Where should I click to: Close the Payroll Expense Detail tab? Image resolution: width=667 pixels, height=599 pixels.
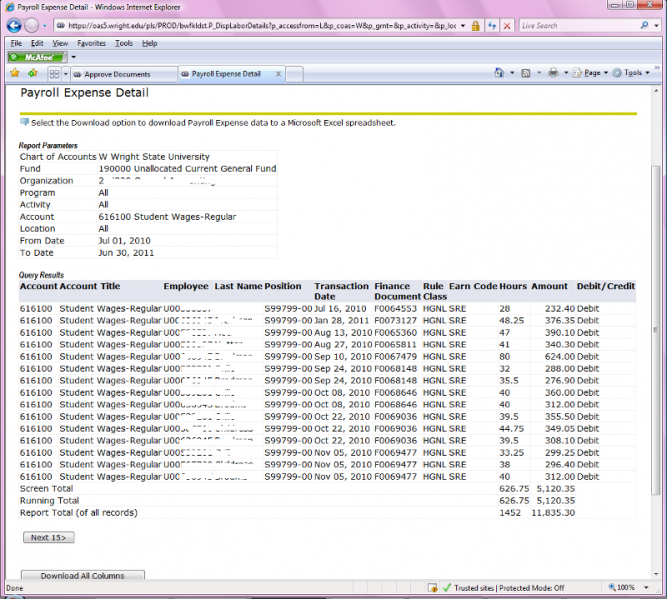click(x=278, y=74)
